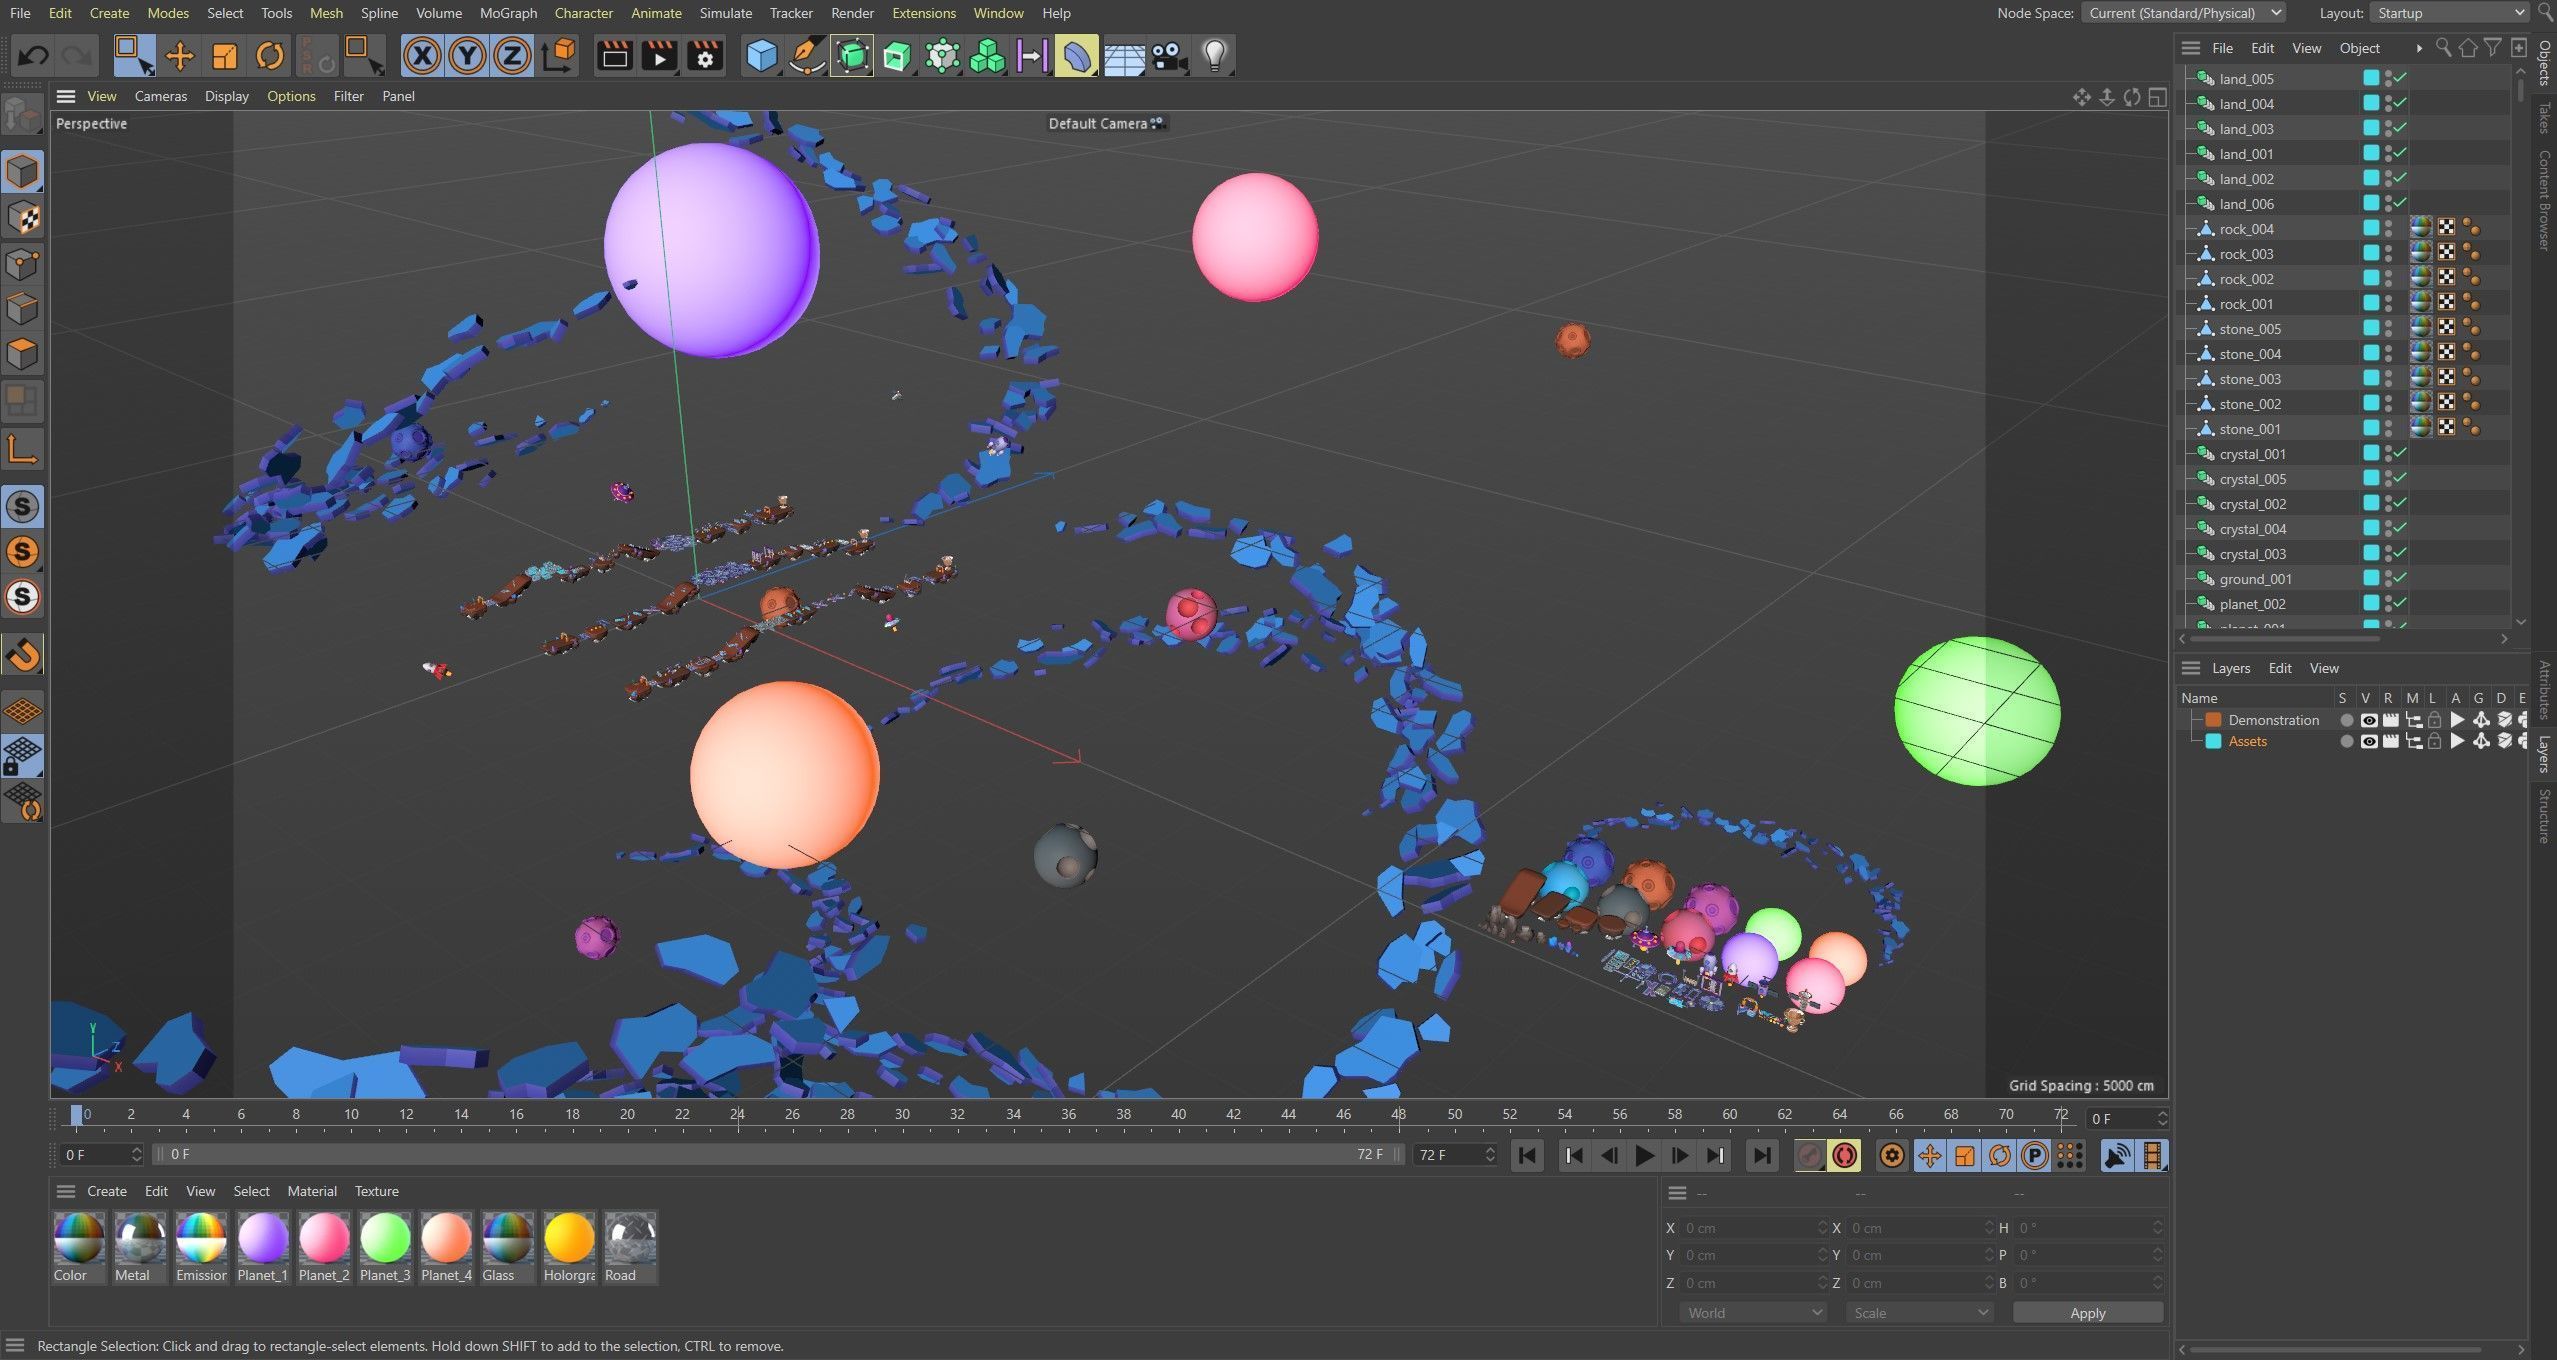Click the Cube primitive icon
2557x1360 pixels.
[x=761, y=56]
